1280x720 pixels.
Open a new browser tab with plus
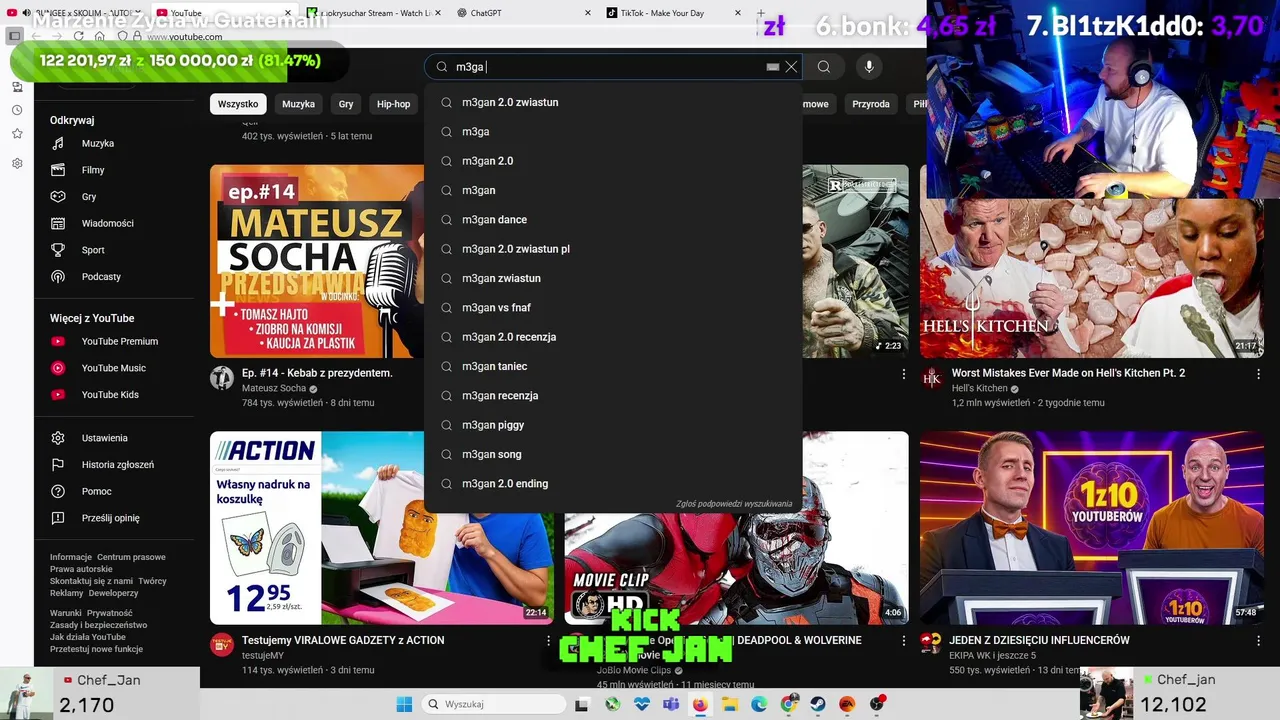[761, 13]
